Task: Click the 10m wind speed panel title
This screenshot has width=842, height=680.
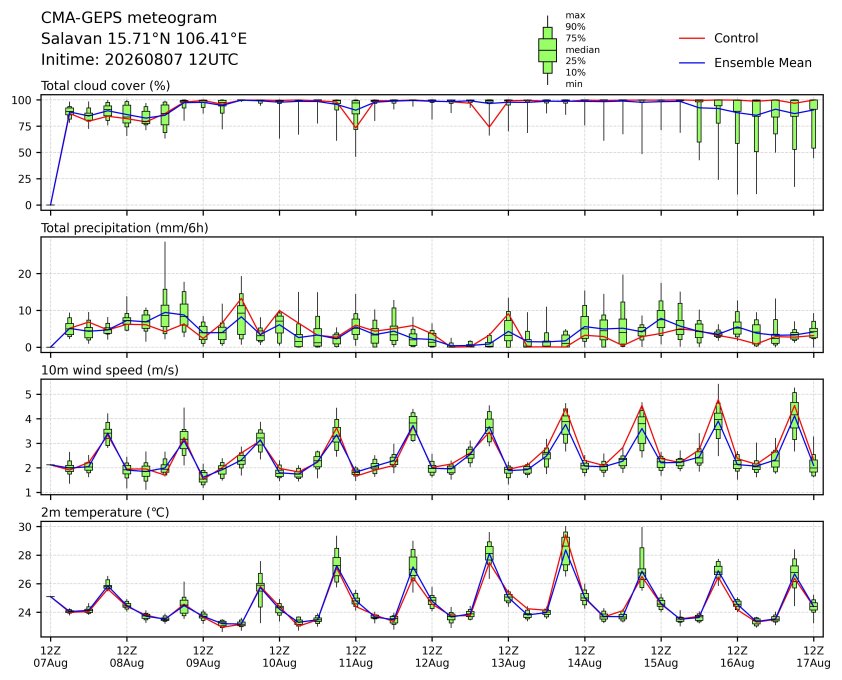Action: click(110, 371)
